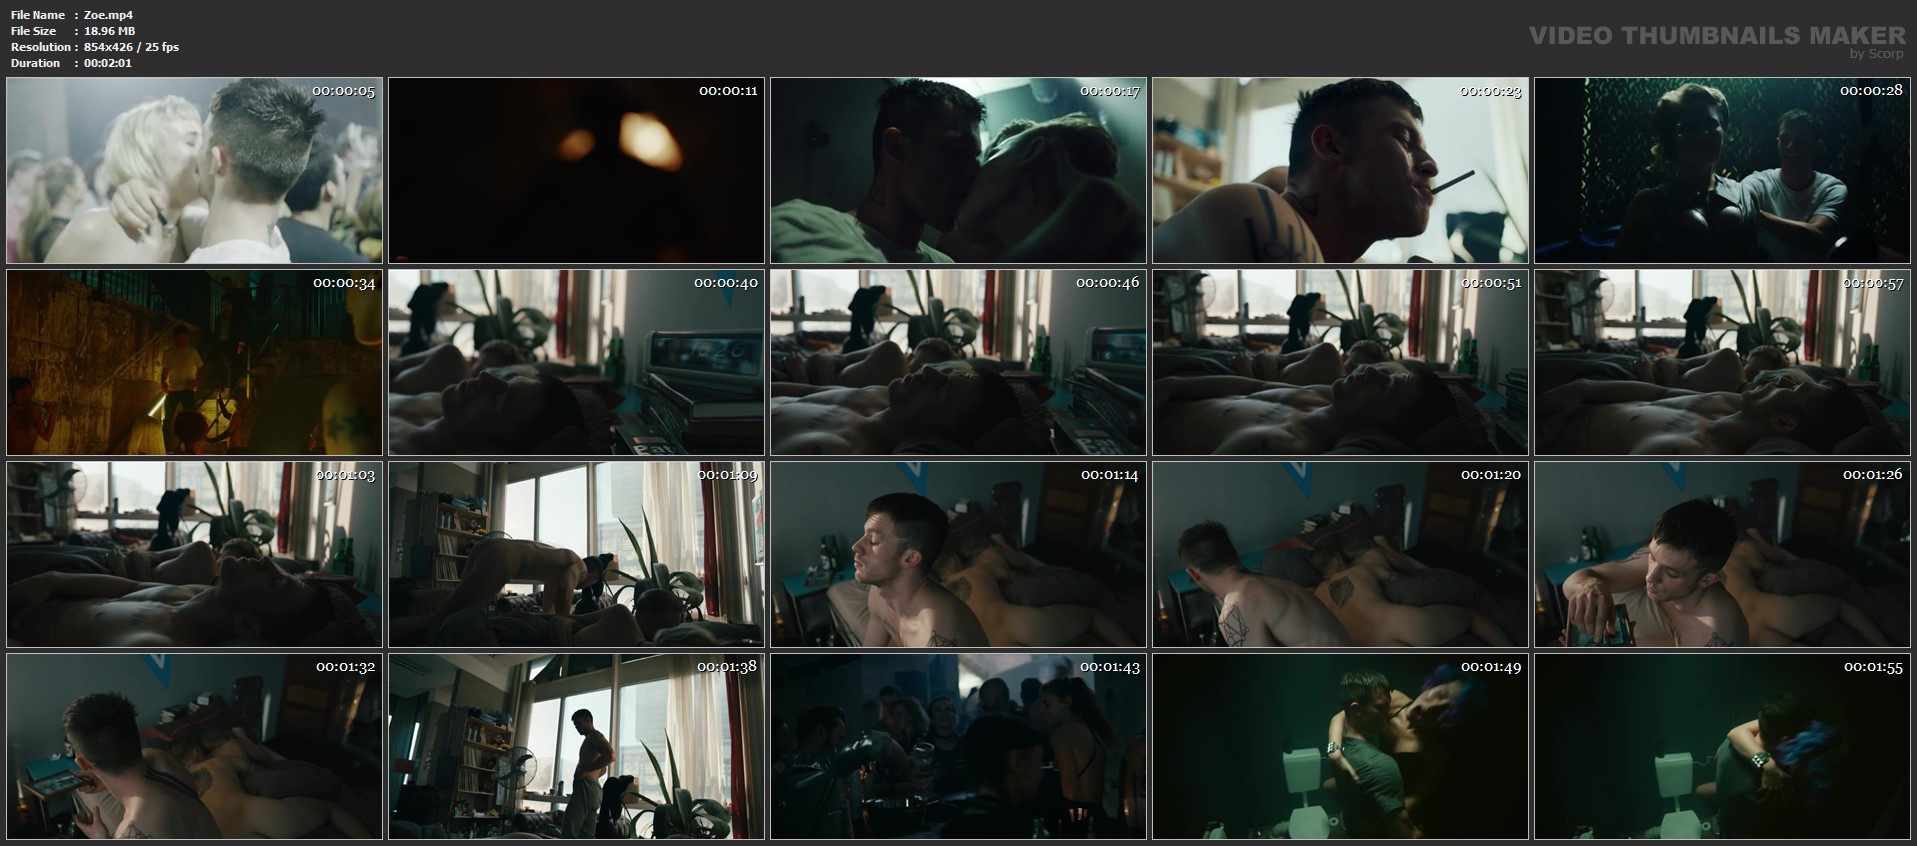Open the thumbnail stamped 00:01:03
1917x846 pixels.
point(194,554)
